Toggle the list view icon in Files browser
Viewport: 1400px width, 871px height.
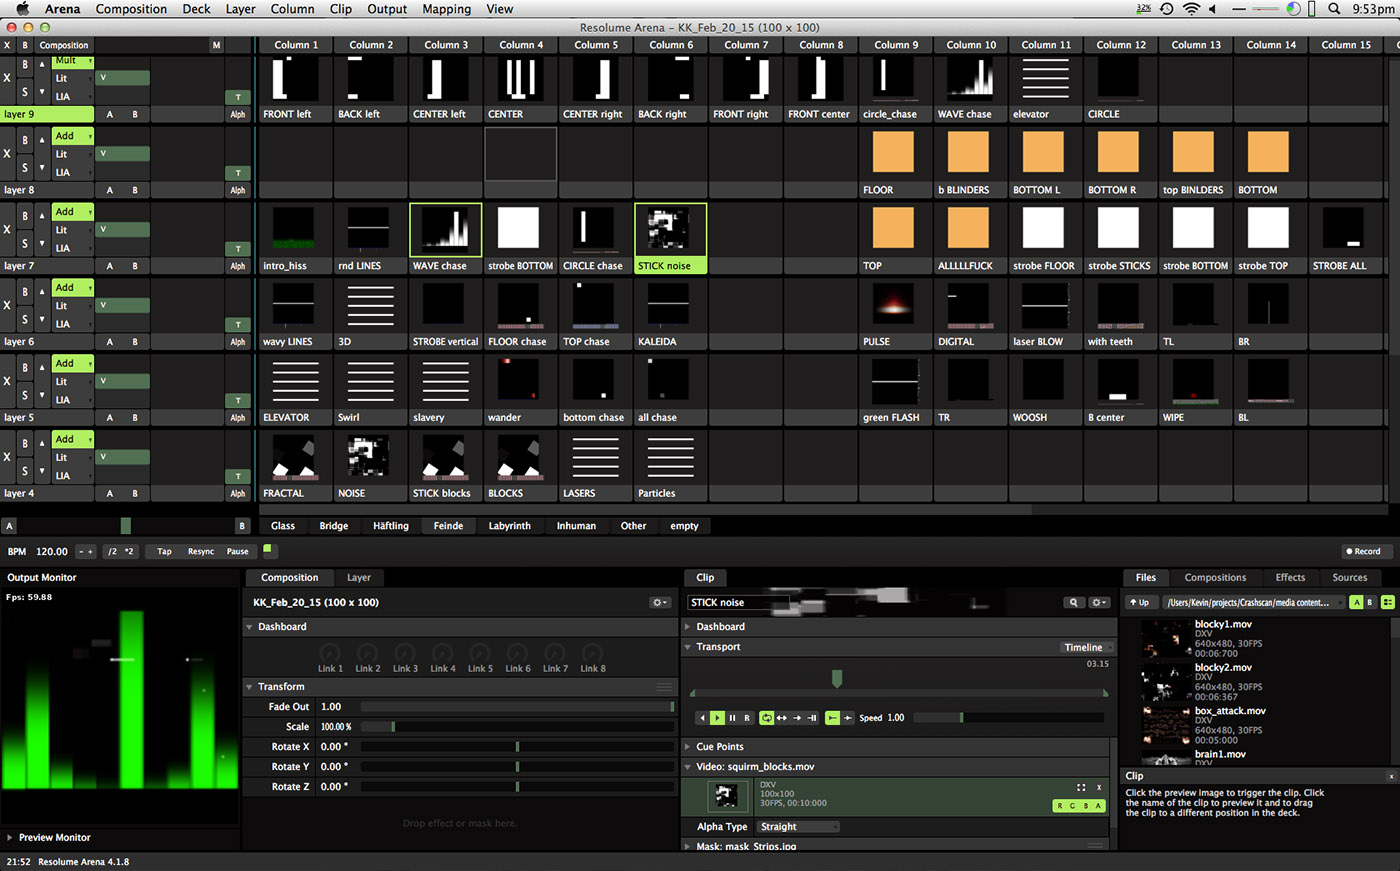(x=1388, y=602)
